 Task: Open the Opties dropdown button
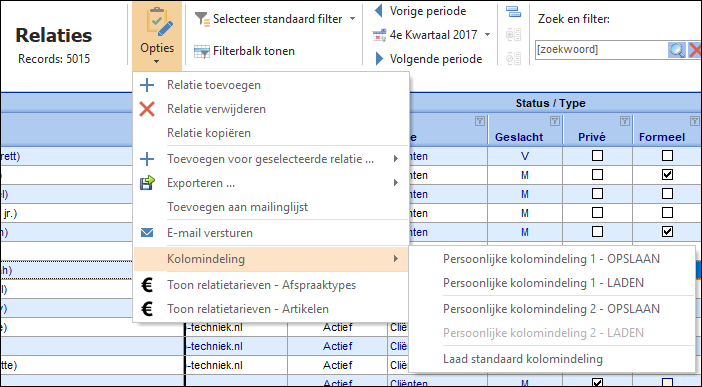coord(157,36)
